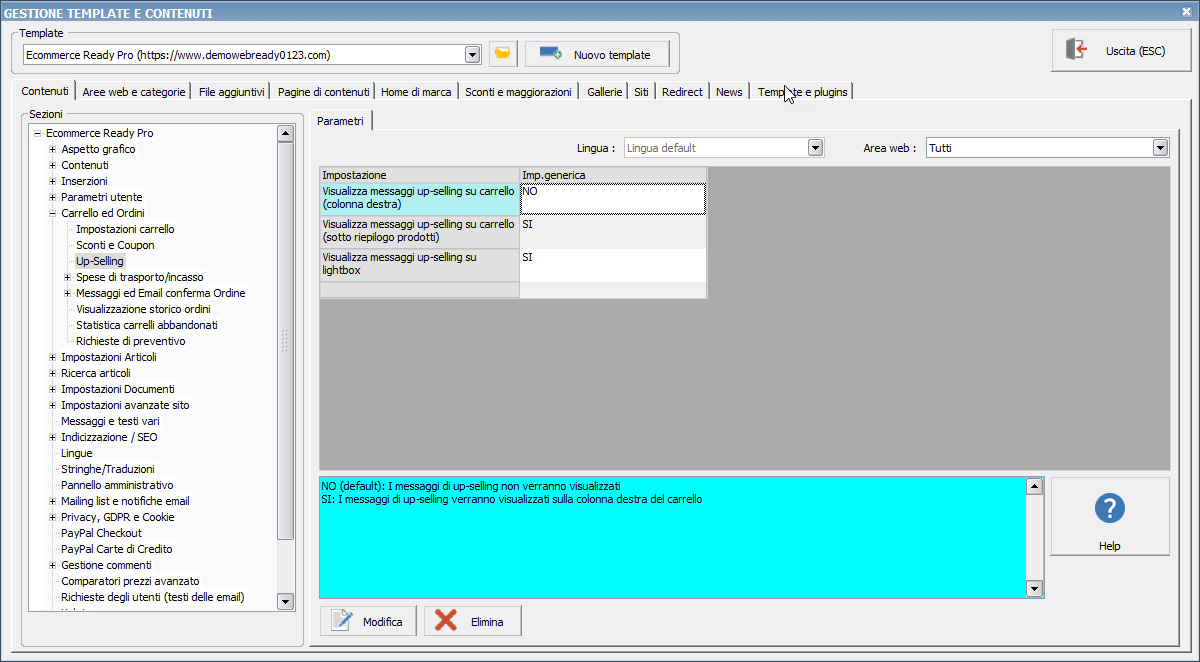Open the Gallerie tab
Image resolution: width=1200 pixels, height=662 pixels.
(x=605, y=91)
